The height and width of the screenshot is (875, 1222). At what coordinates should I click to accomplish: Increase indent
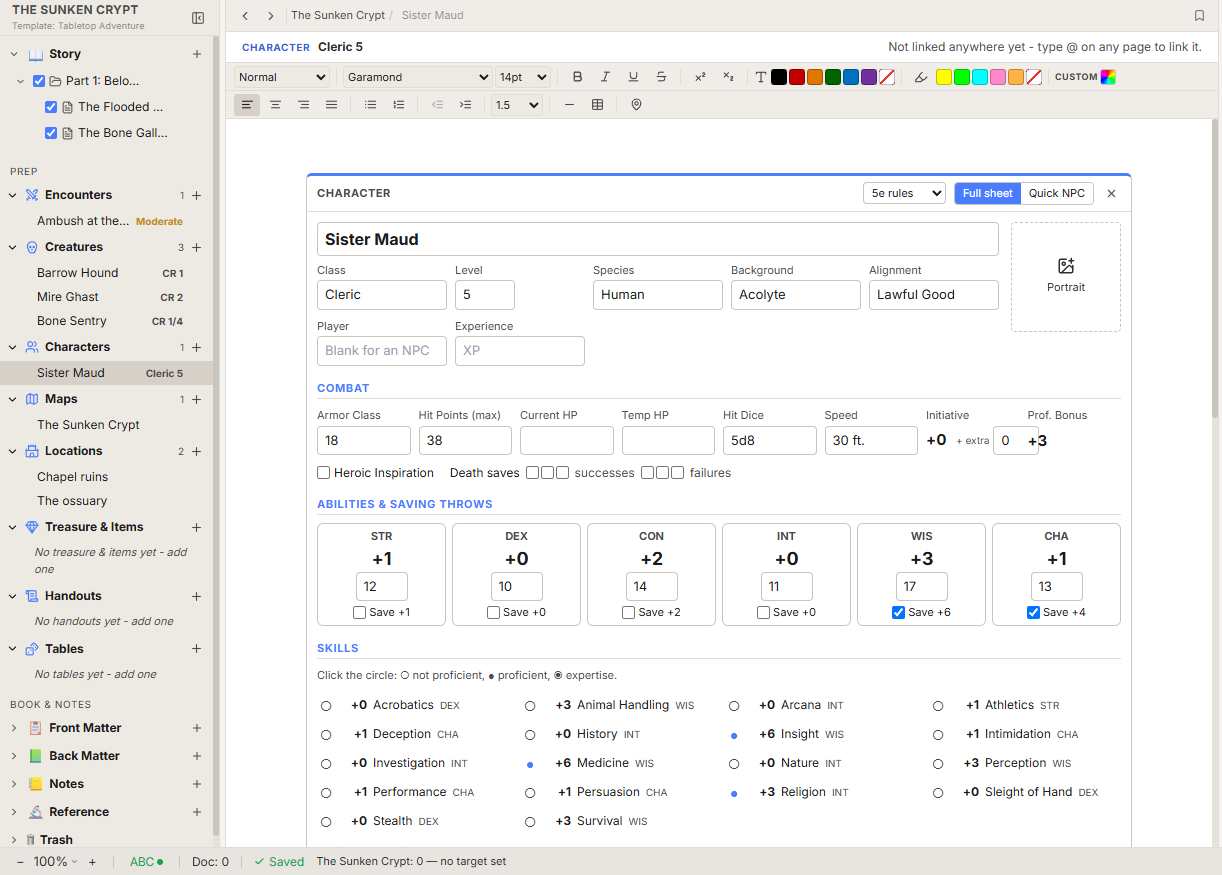click(465, 105)
